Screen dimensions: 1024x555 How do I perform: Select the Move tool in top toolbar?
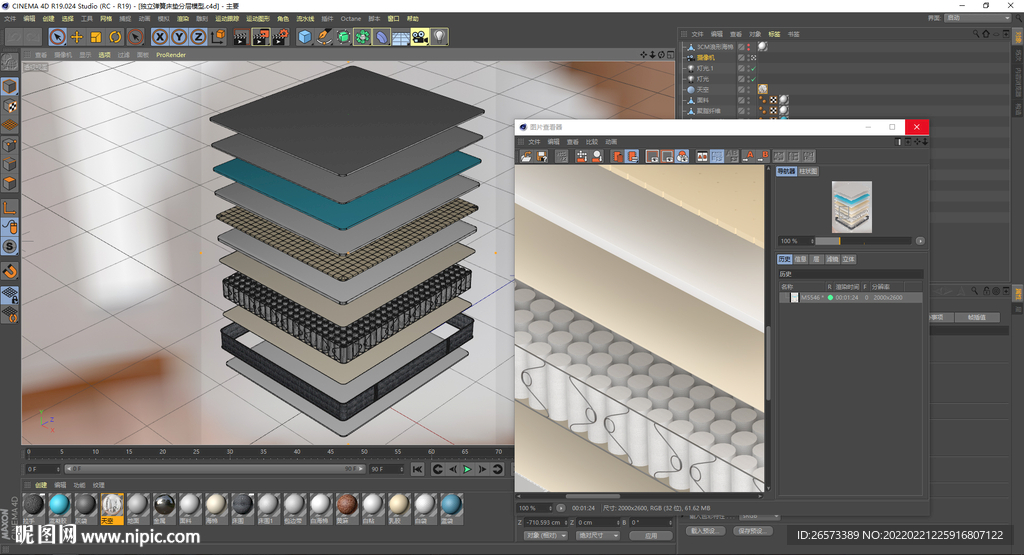[75, 37]
